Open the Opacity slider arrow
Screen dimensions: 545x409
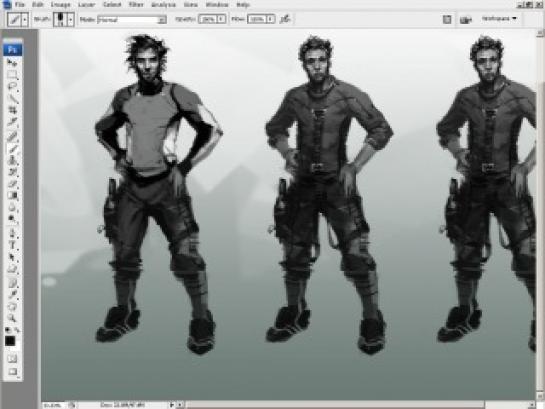tap(221, 19)
